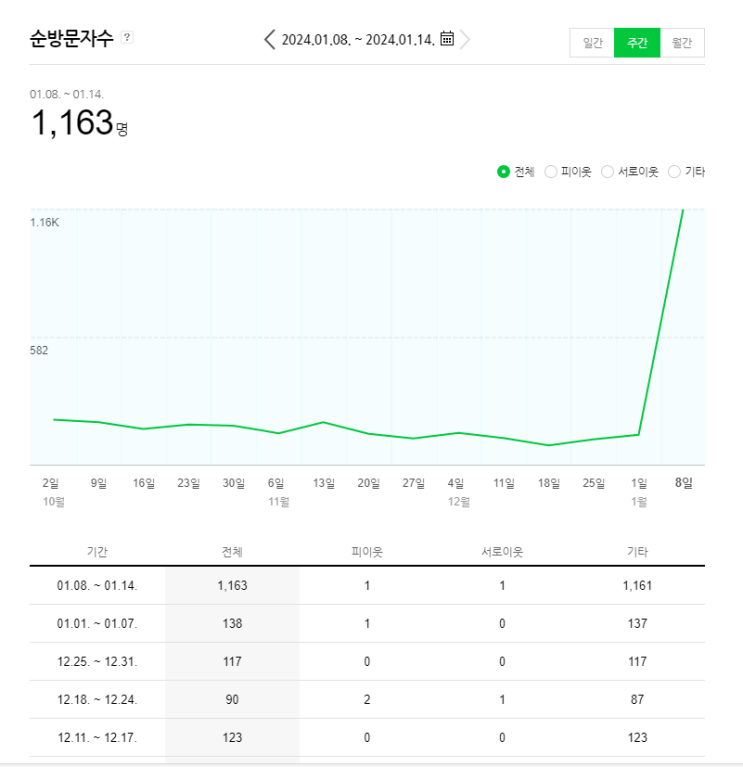Click the date range 2024.01.08. ~ 2024.01.14.
The height and width of the screenshot is (767, 743).
tap(358, 40)
